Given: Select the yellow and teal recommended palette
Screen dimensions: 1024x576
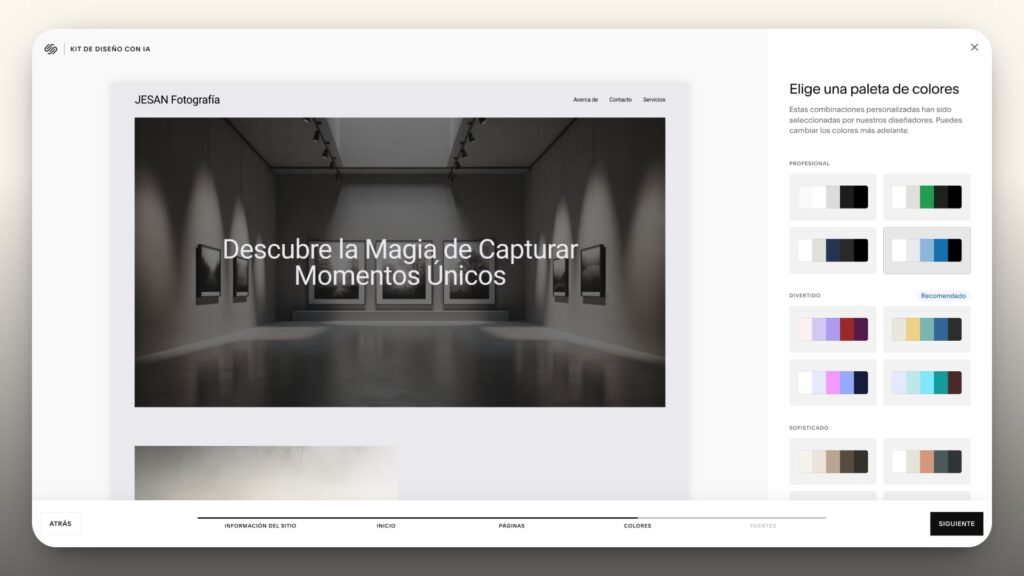Looking at the screenshot, I should coord(926,329).
